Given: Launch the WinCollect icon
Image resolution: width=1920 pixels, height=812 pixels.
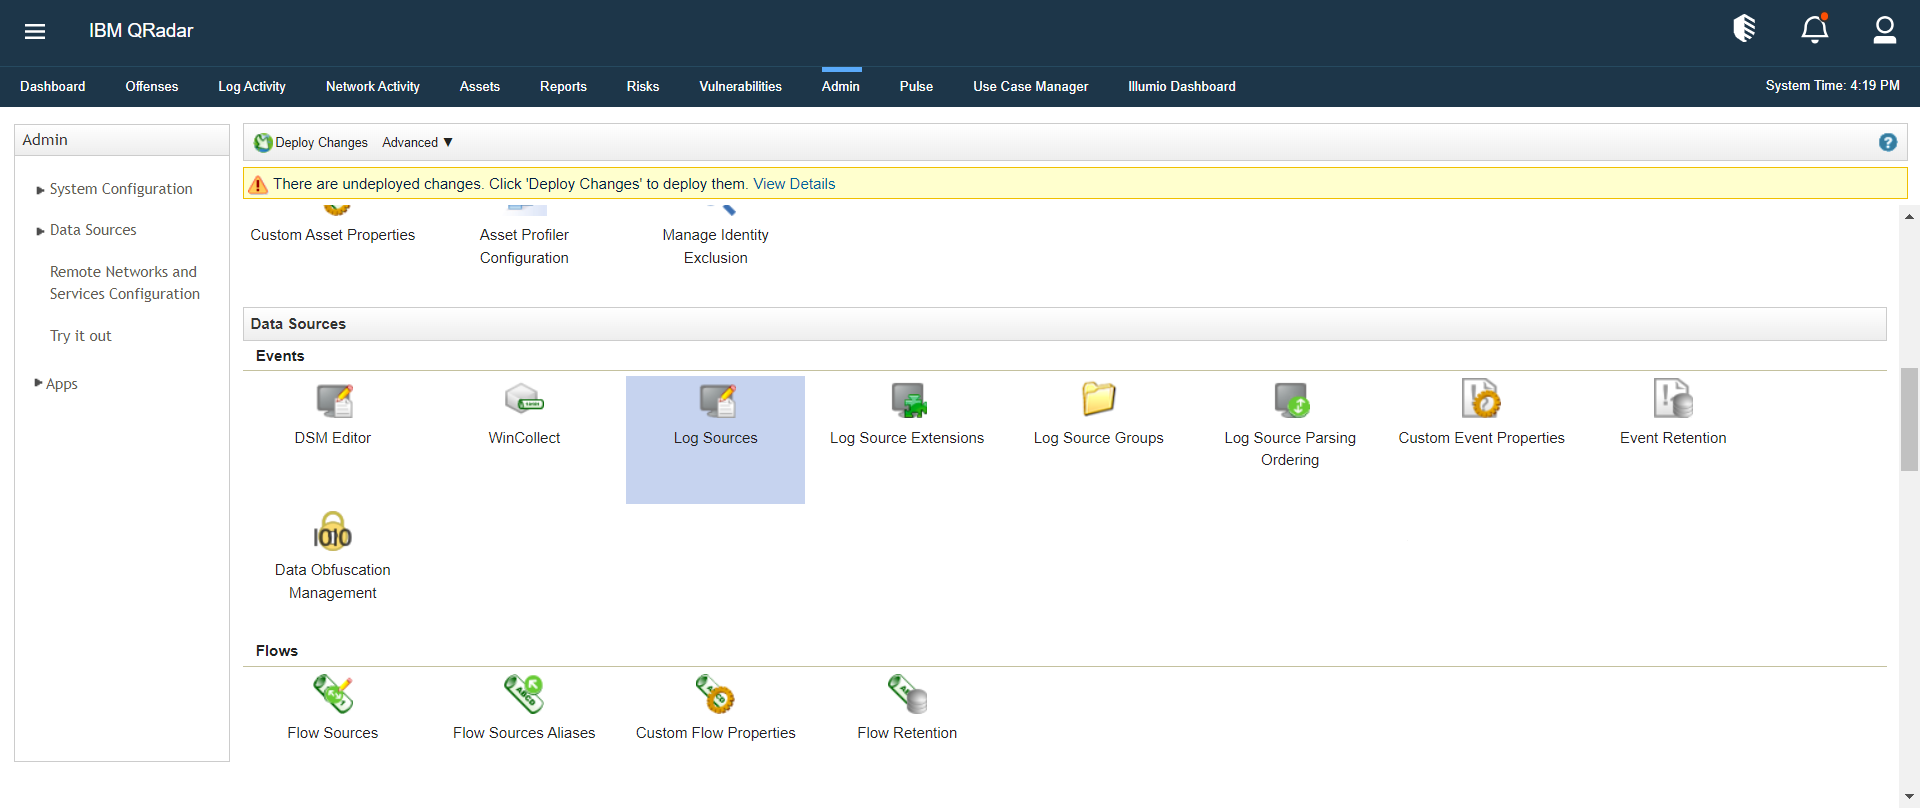Looking at the screenshot, I should click(525, 400).
